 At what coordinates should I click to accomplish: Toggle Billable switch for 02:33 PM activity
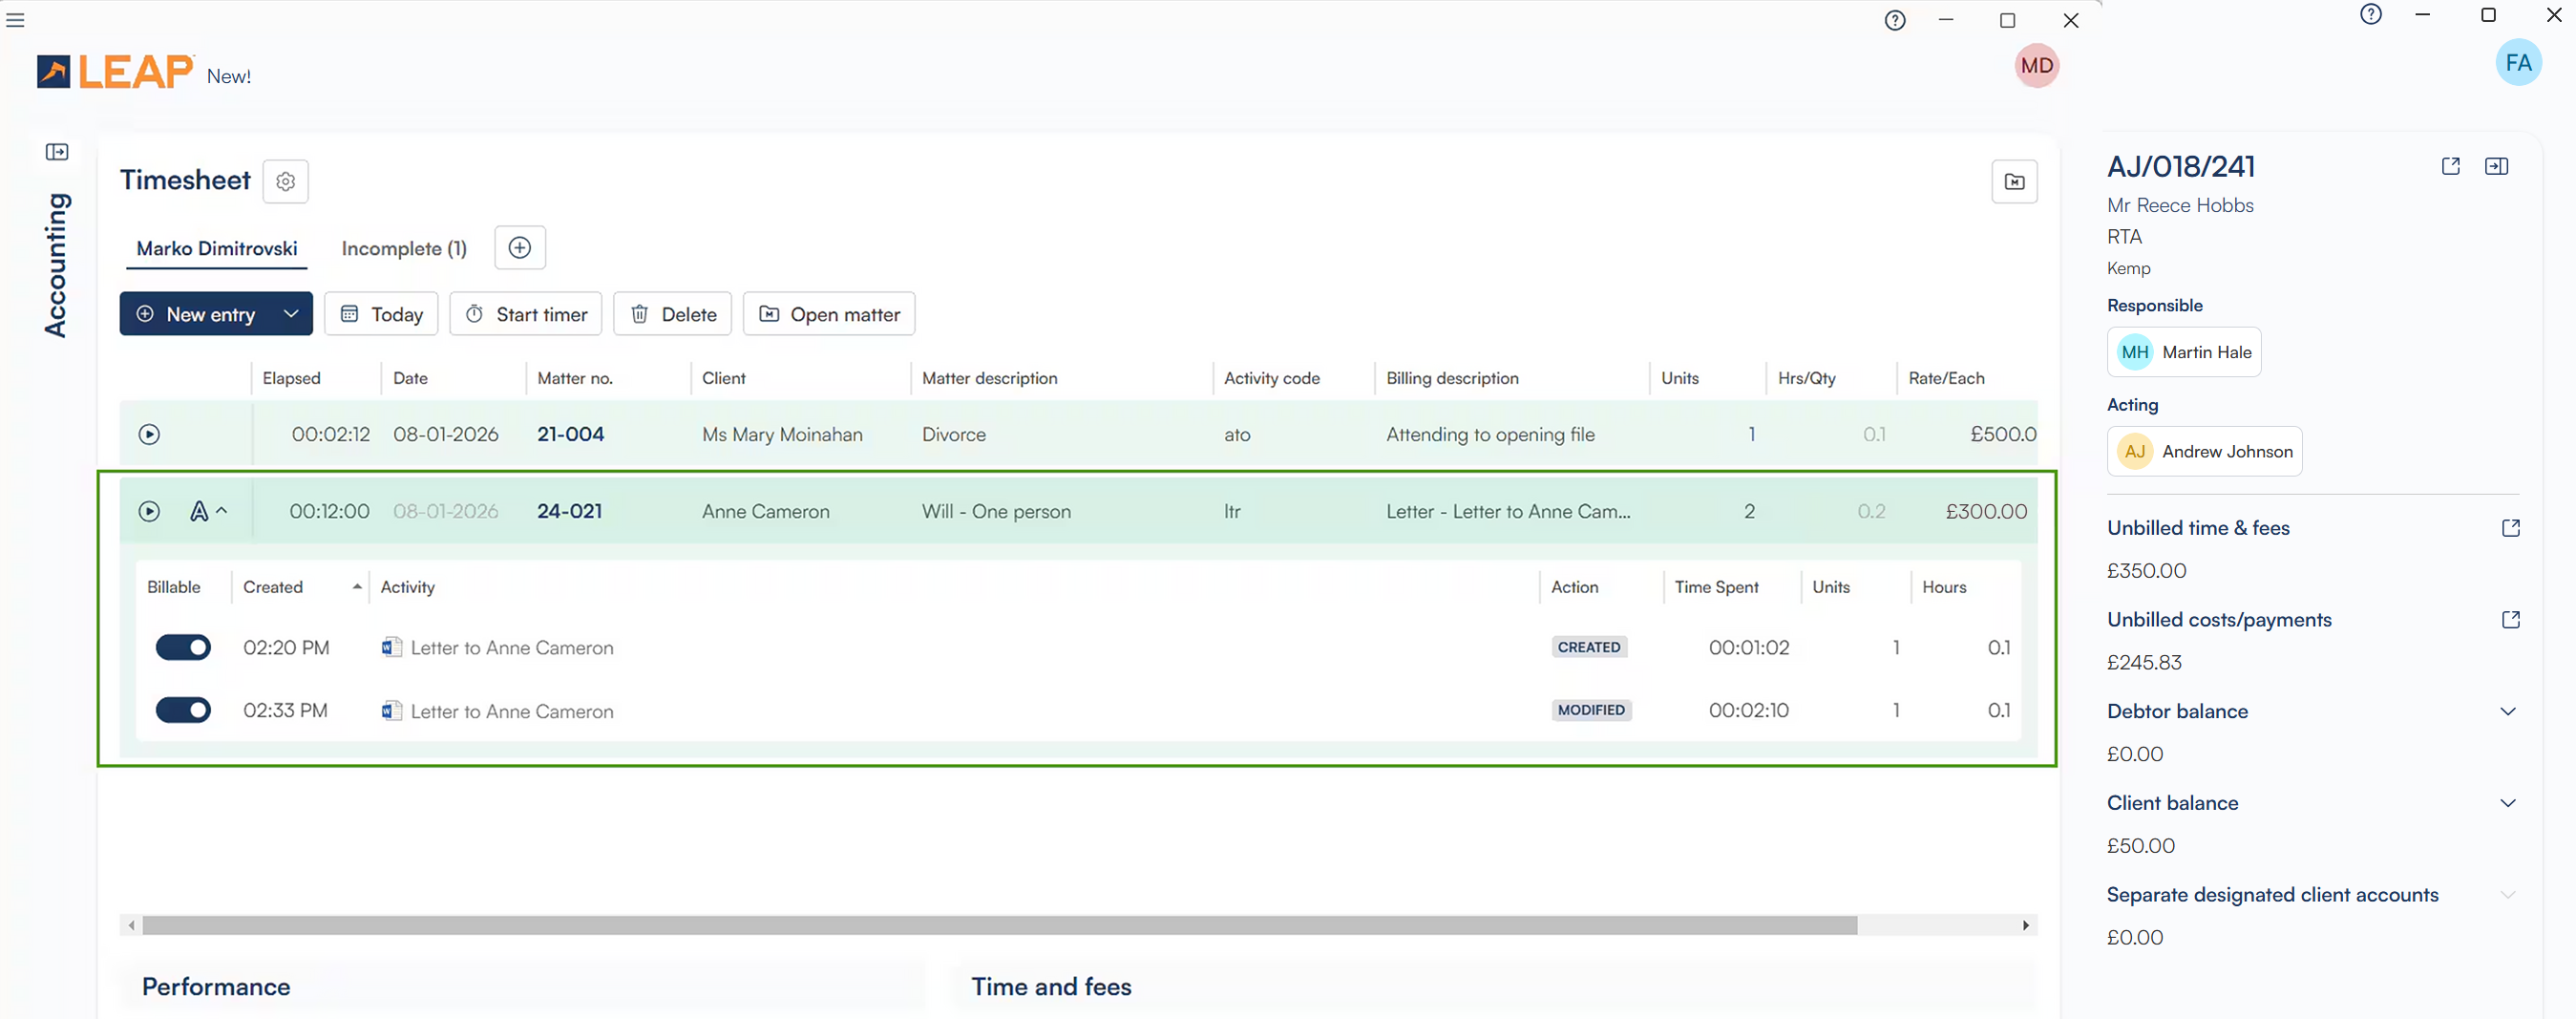coord(183,711)
